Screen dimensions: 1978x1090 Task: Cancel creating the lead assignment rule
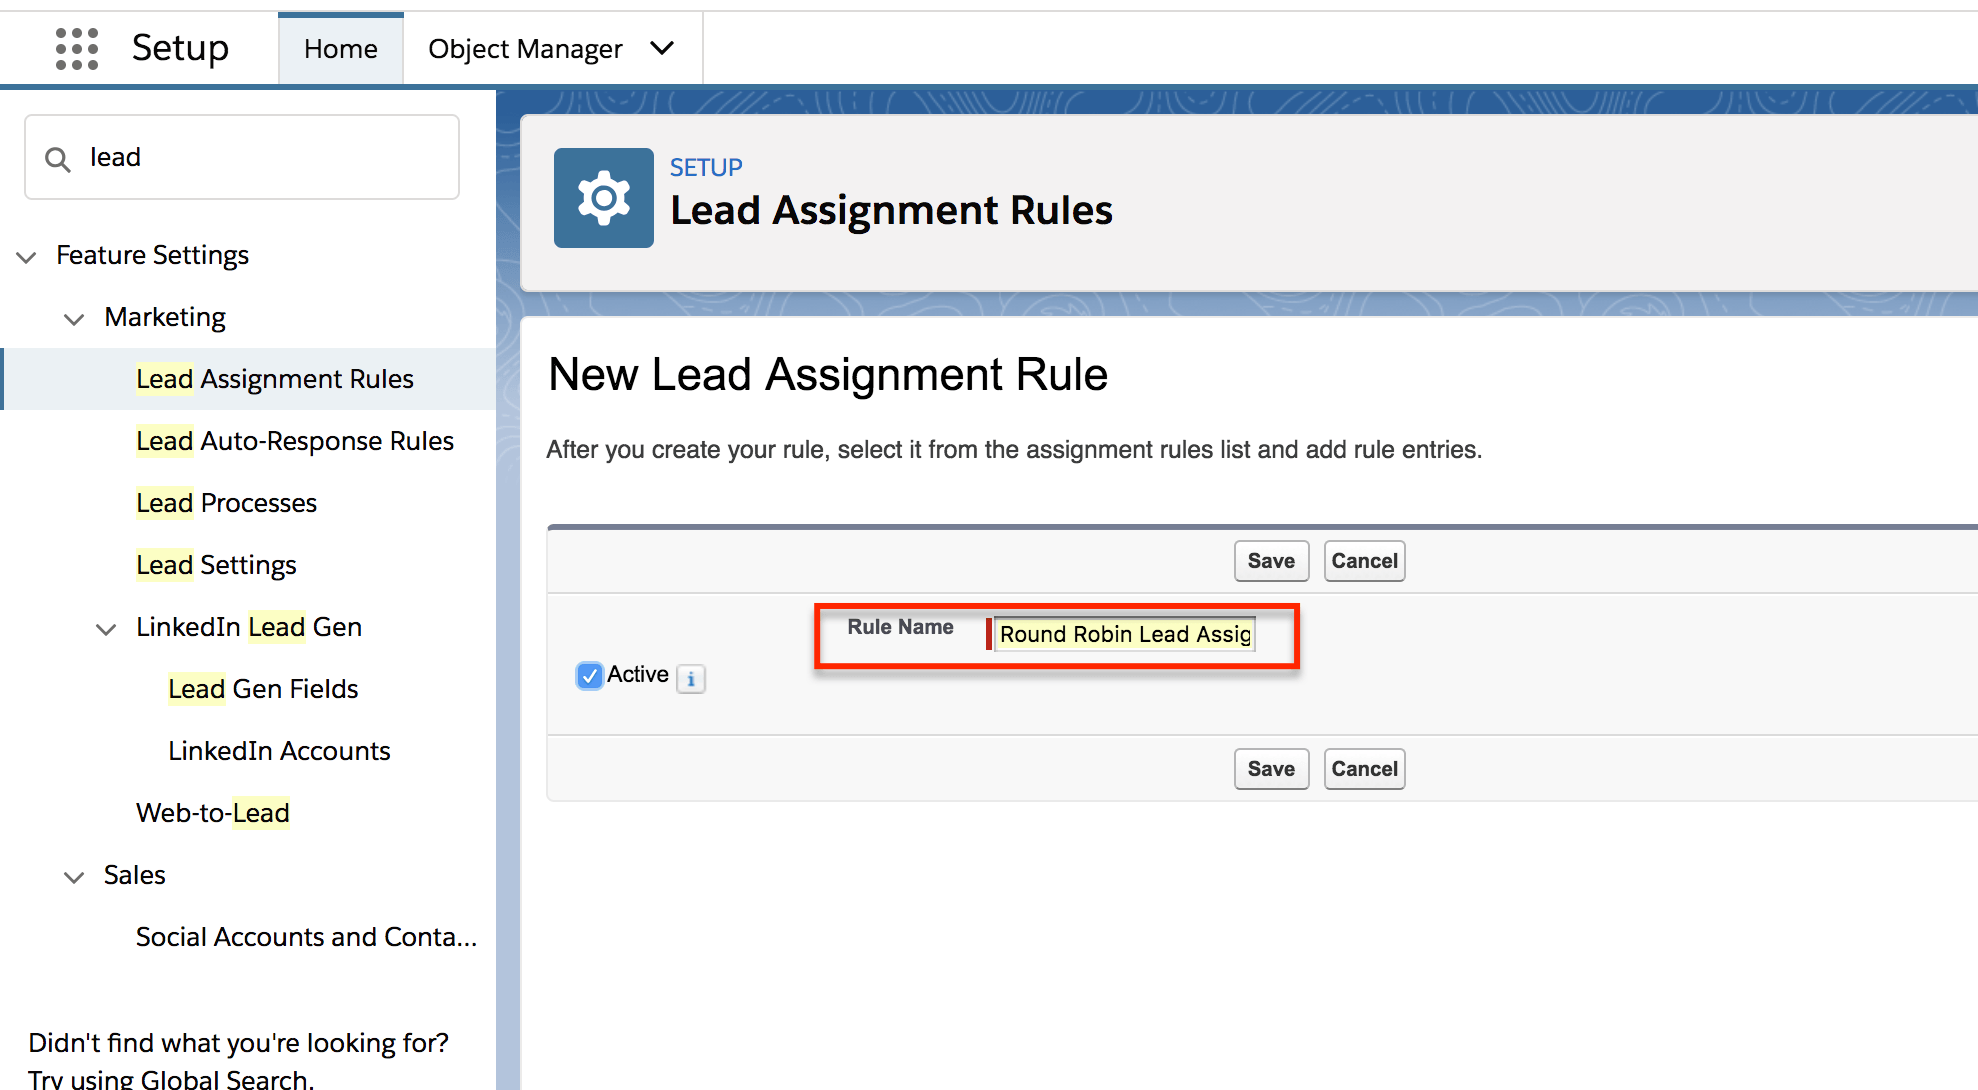[x=1364, y=560]
